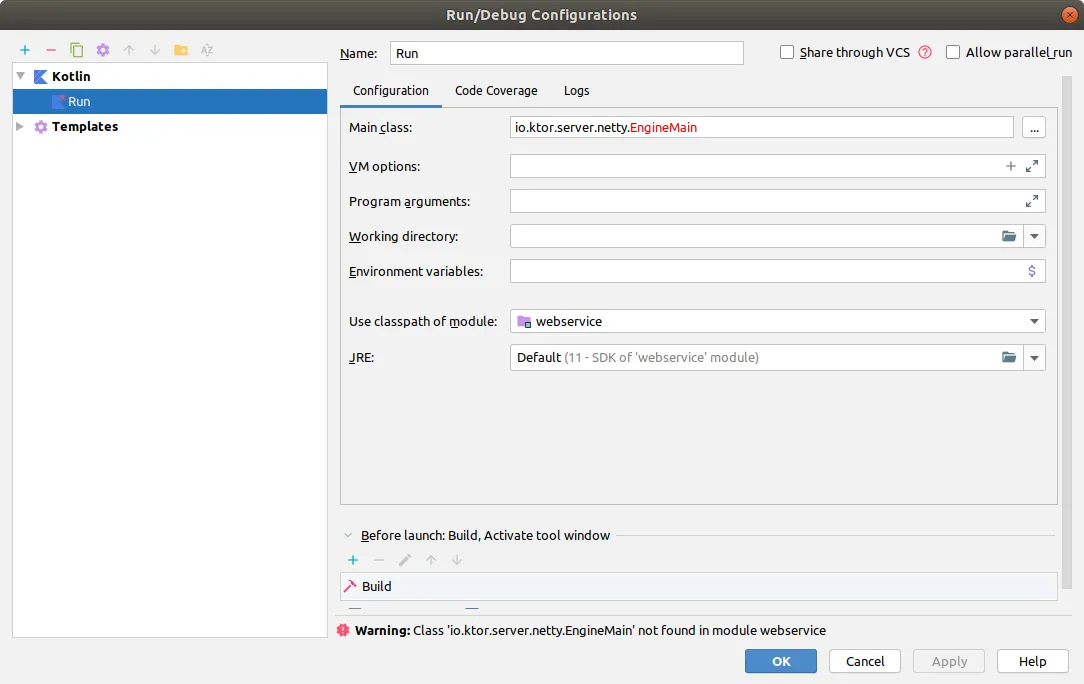Viewport: 1084px width, 684px height.
Task: Click the Add New Configuration plus icon
Action: (25, 50)
